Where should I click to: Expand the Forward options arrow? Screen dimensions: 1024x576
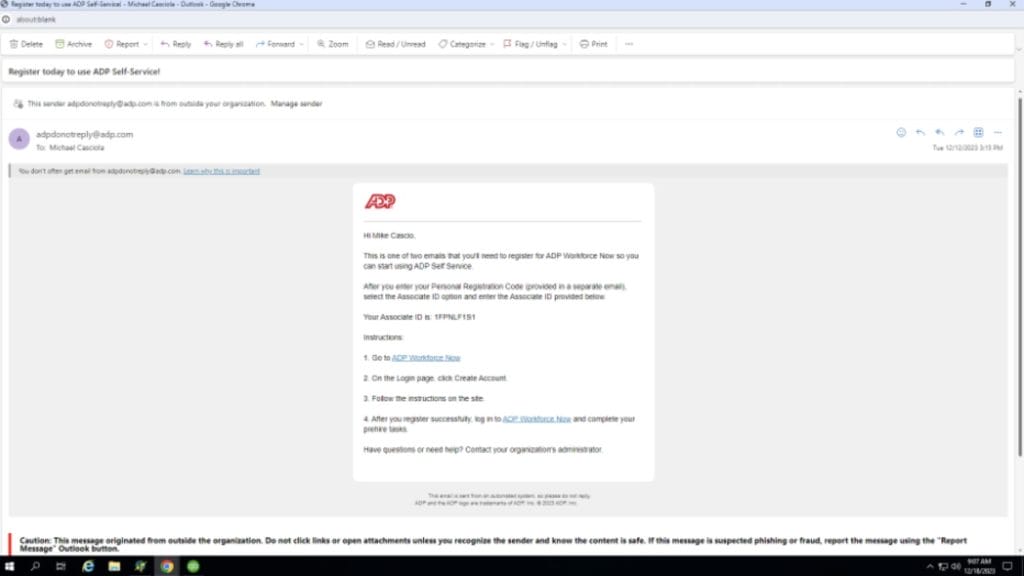coord(302,44)
